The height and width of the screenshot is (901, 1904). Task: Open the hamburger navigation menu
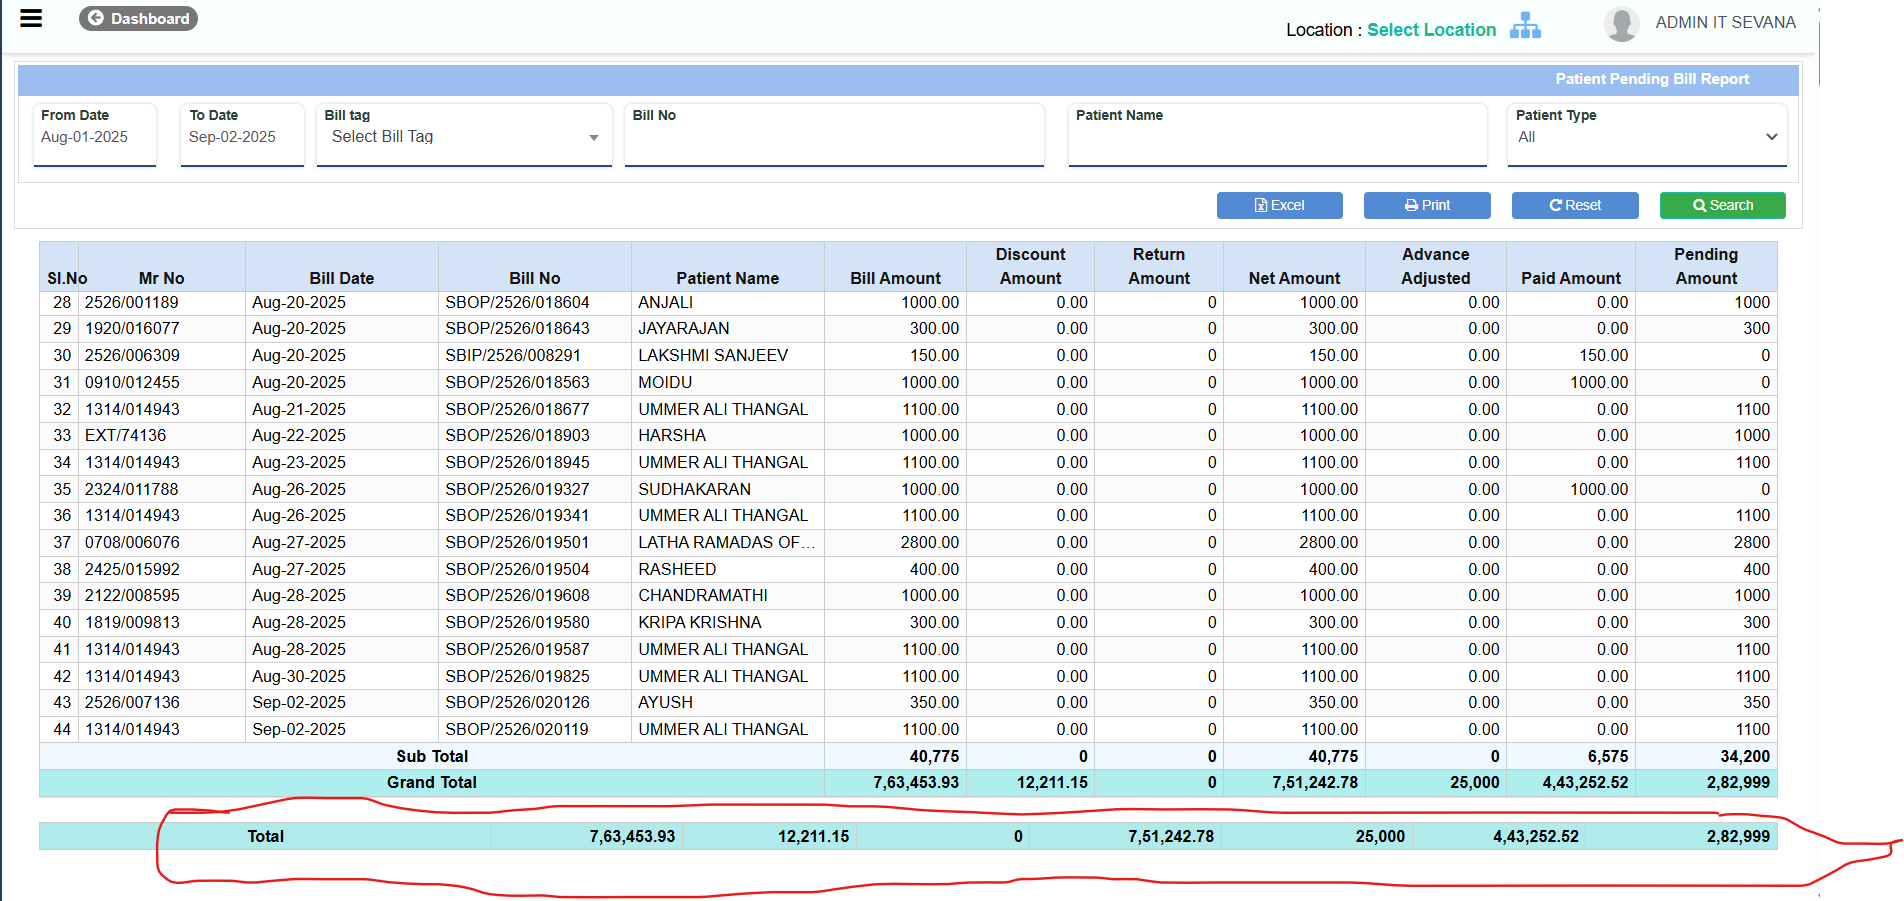tap(31, 18)
